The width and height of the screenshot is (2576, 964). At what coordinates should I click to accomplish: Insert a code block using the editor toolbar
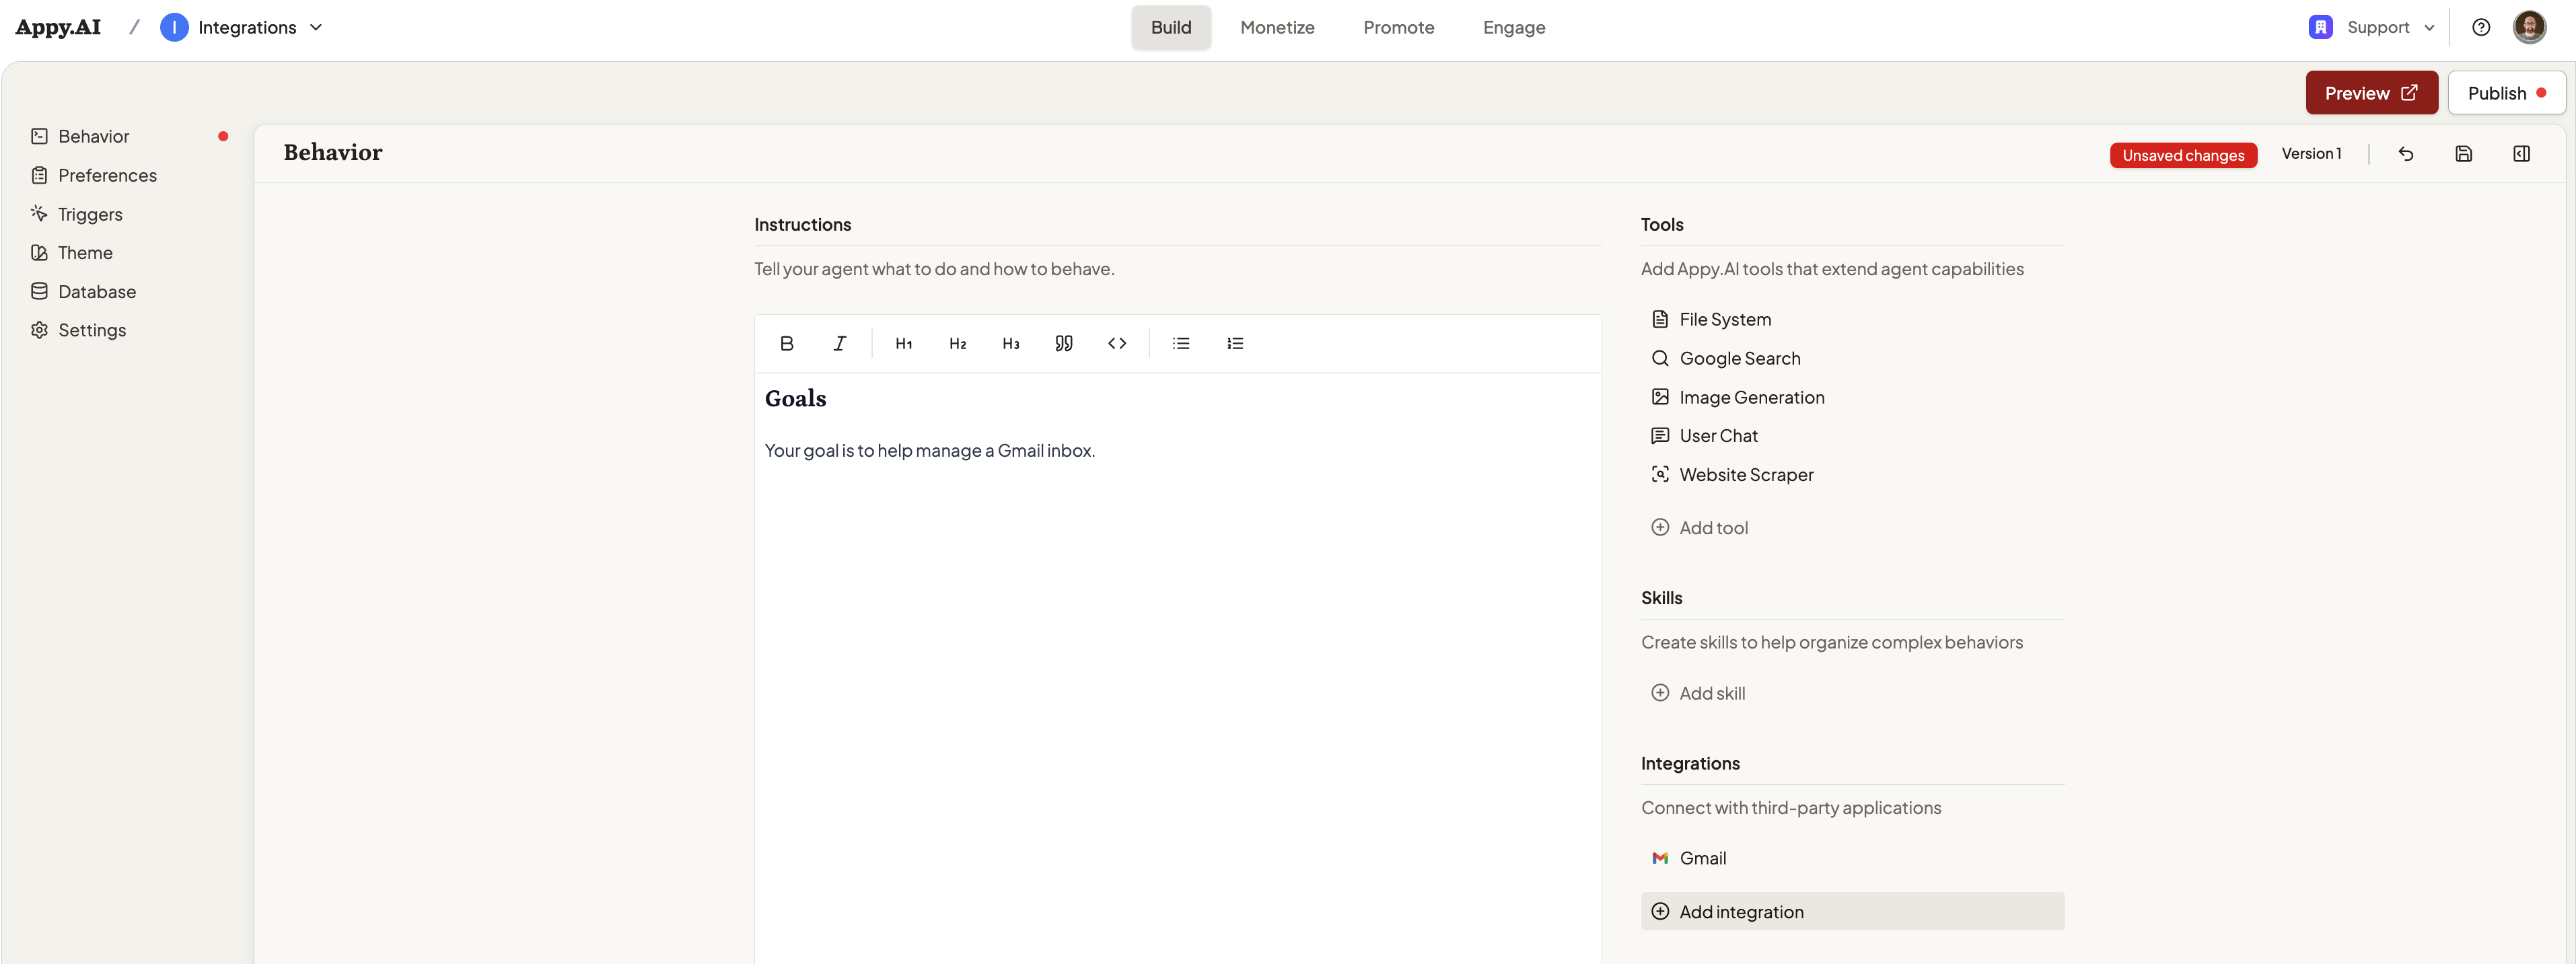[1117, 343]
